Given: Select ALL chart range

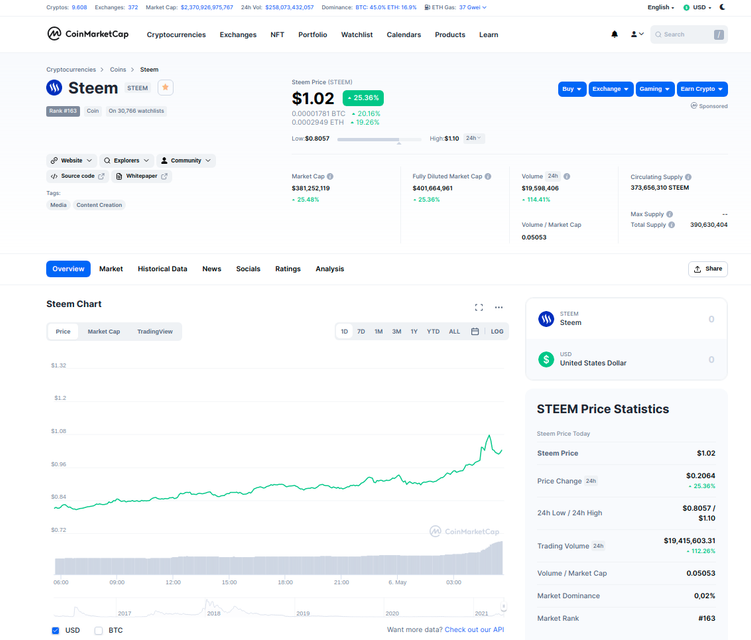Looking at the screenshot, I should pos(454,331).
